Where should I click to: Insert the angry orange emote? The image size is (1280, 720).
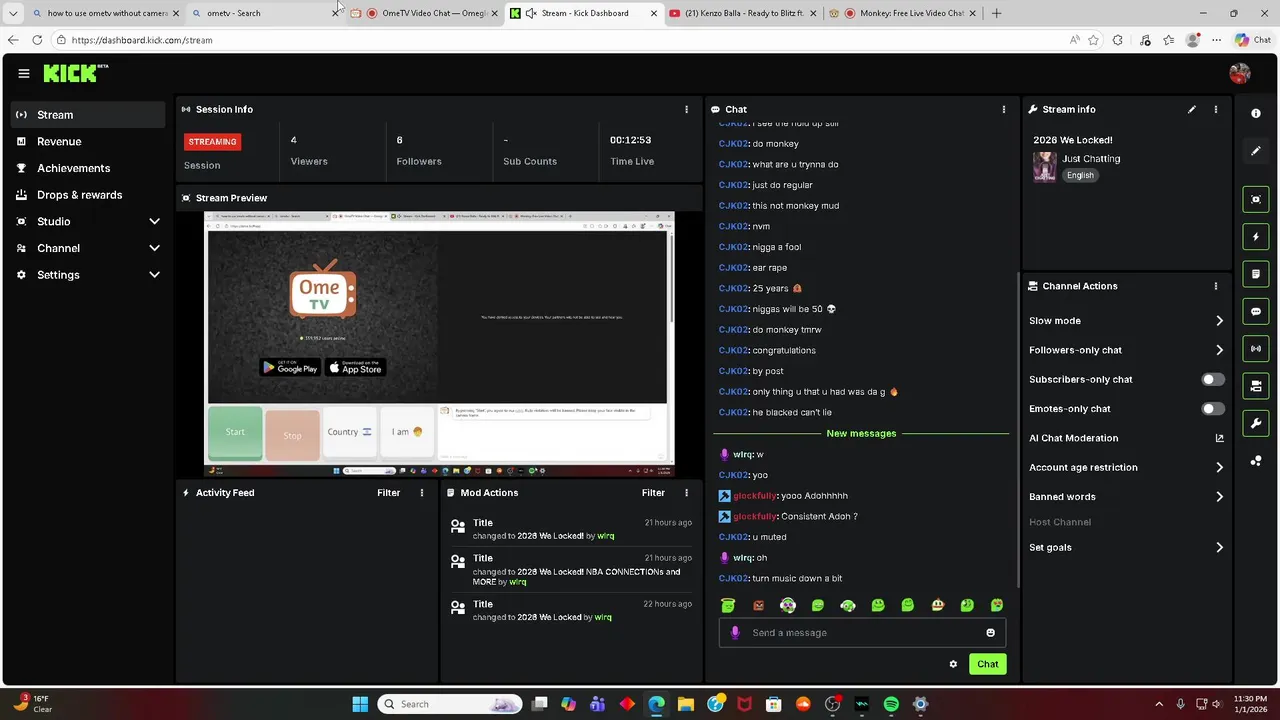[758, 605]
